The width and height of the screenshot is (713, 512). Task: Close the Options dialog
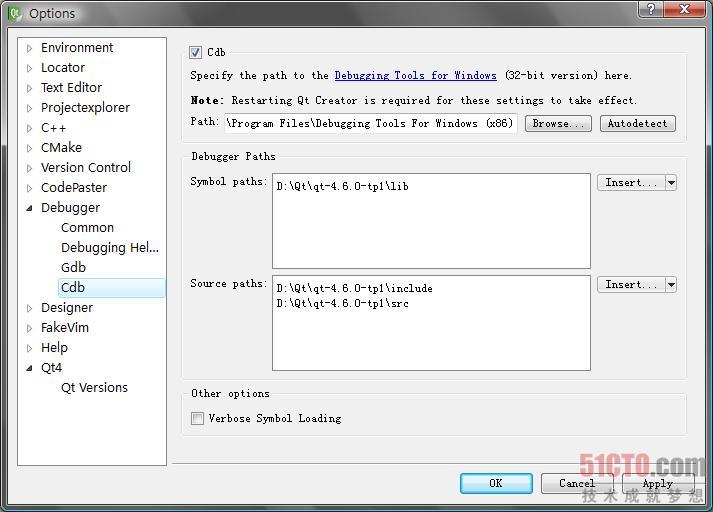[684, 9]
